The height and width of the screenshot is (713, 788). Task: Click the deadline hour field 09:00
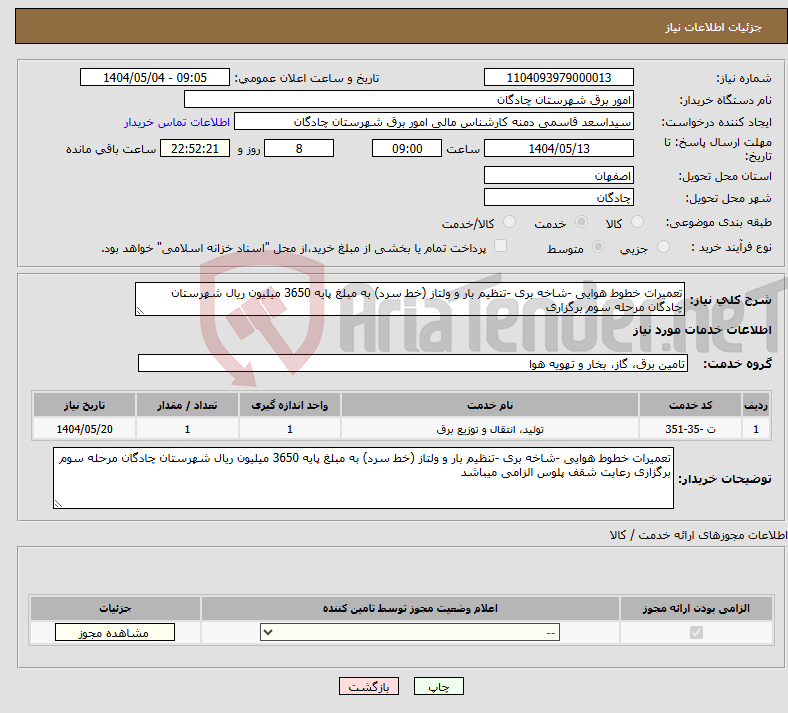[x=407, y=148]
